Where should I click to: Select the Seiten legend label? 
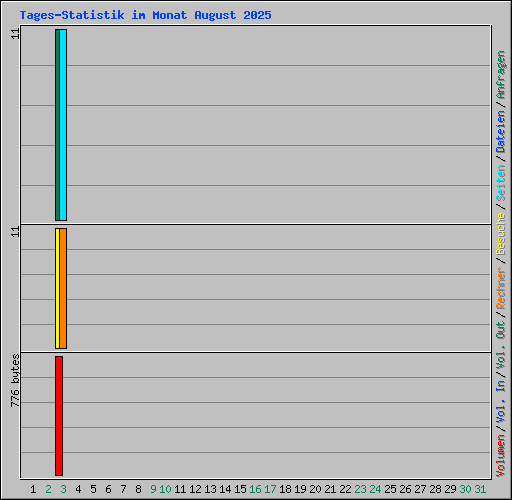click(501, 183)
